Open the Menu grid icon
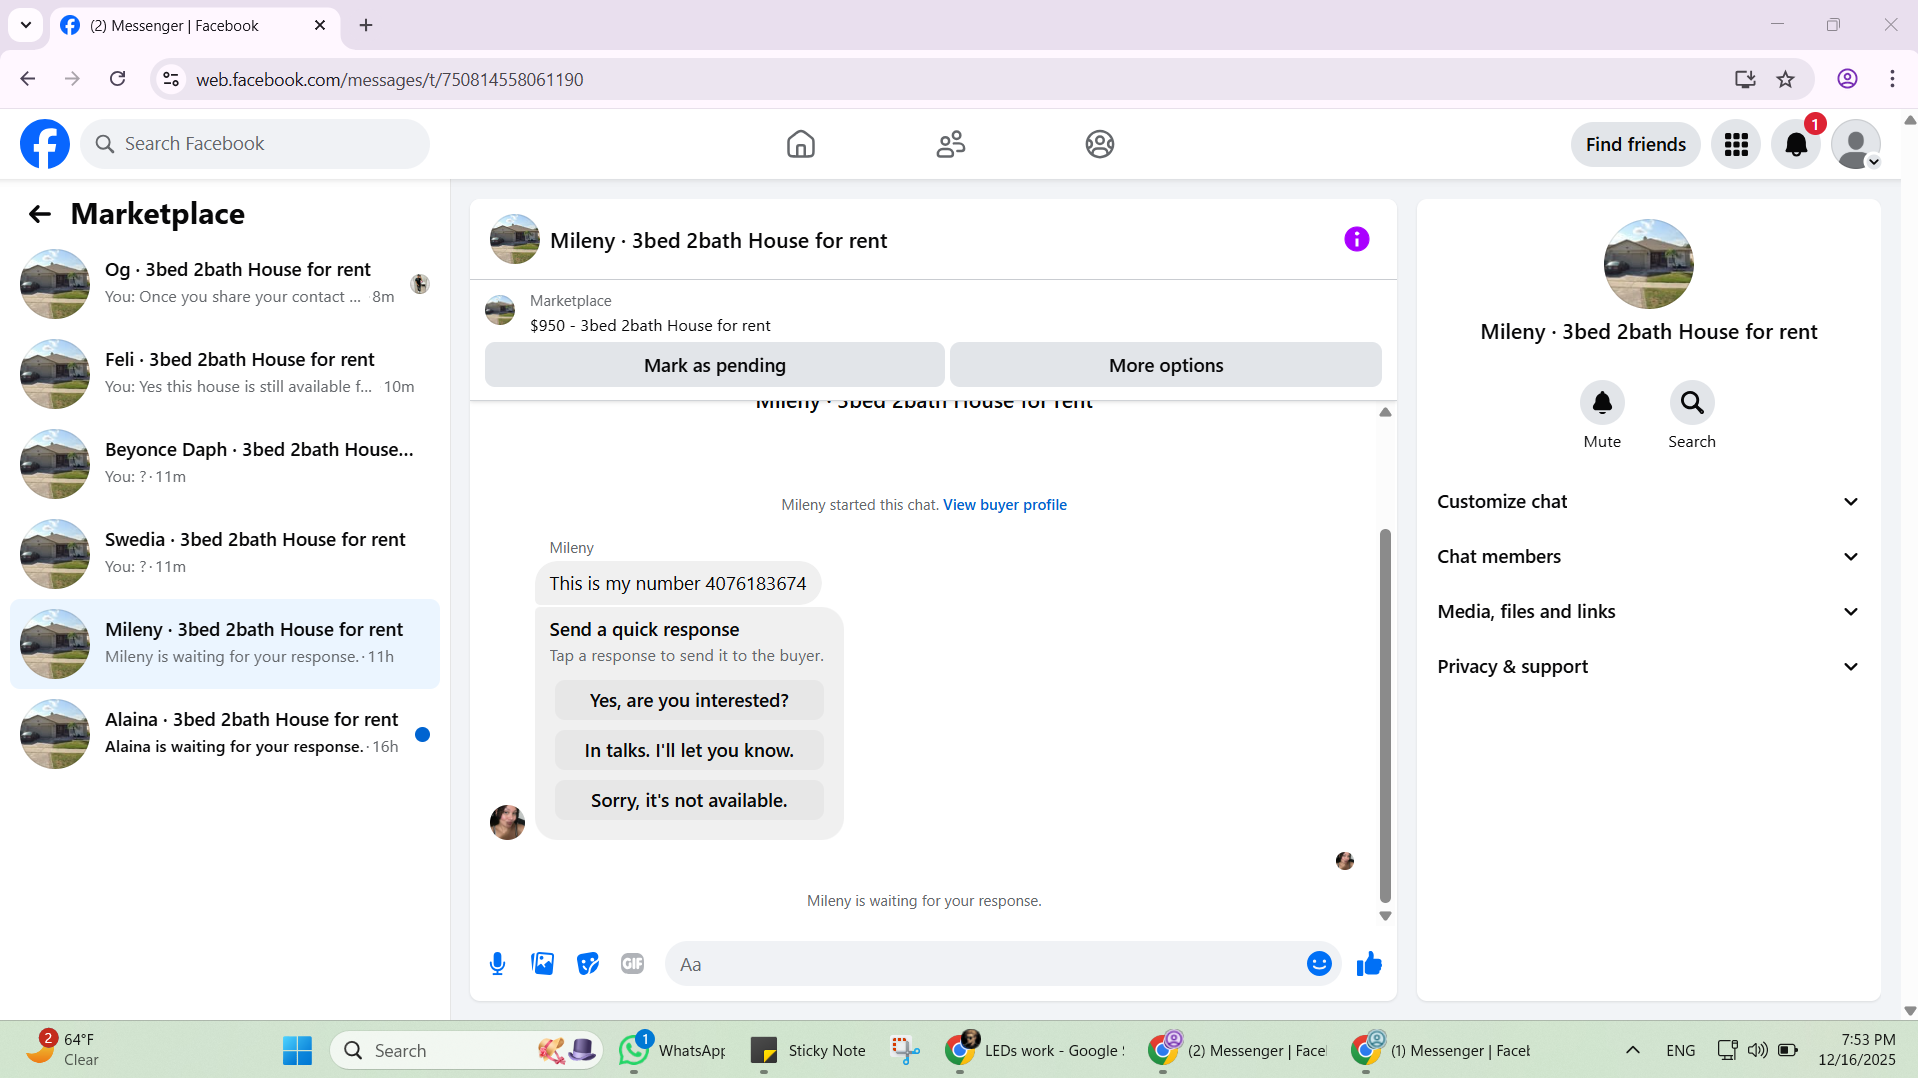Screen dimensions: 1918x1078 click(x=1736, y=144)
